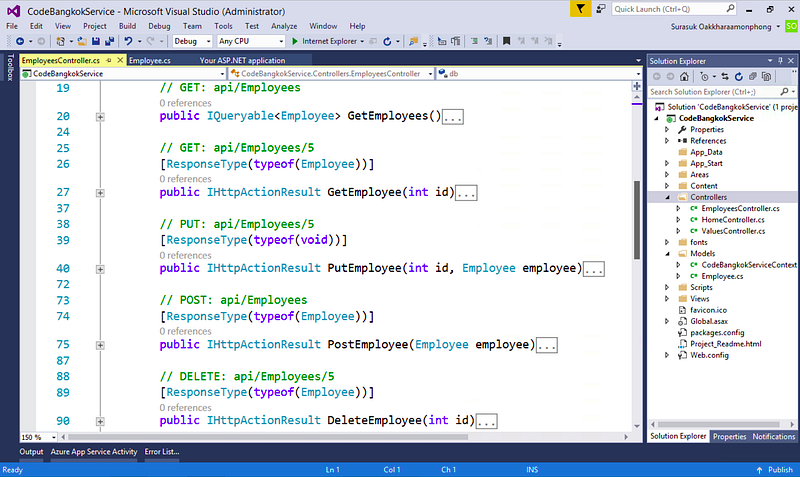The height and width of the screenshot is (477, 800).
Task: Click the Pending Changes Filter clock icon
Action: click(704, 77)
